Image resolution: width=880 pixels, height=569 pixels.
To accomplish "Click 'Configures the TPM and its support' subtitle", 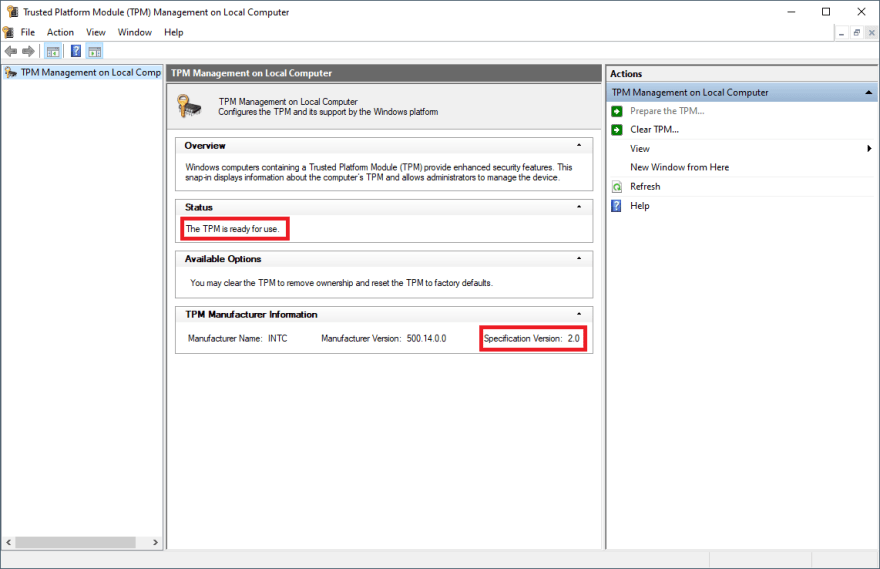I will pyautogui.click(x=328, y=112).
